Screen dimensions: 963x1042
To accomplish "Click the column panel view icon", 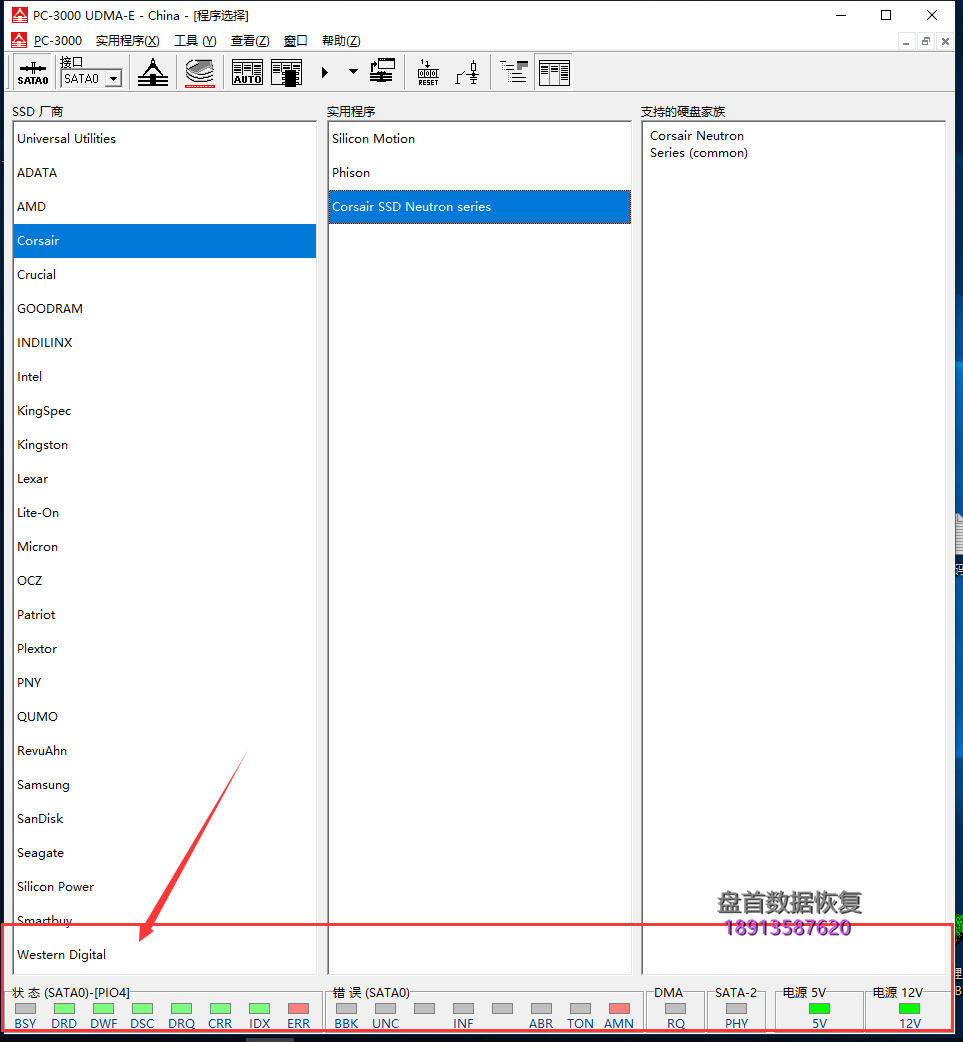I will (x=554, y=72).
